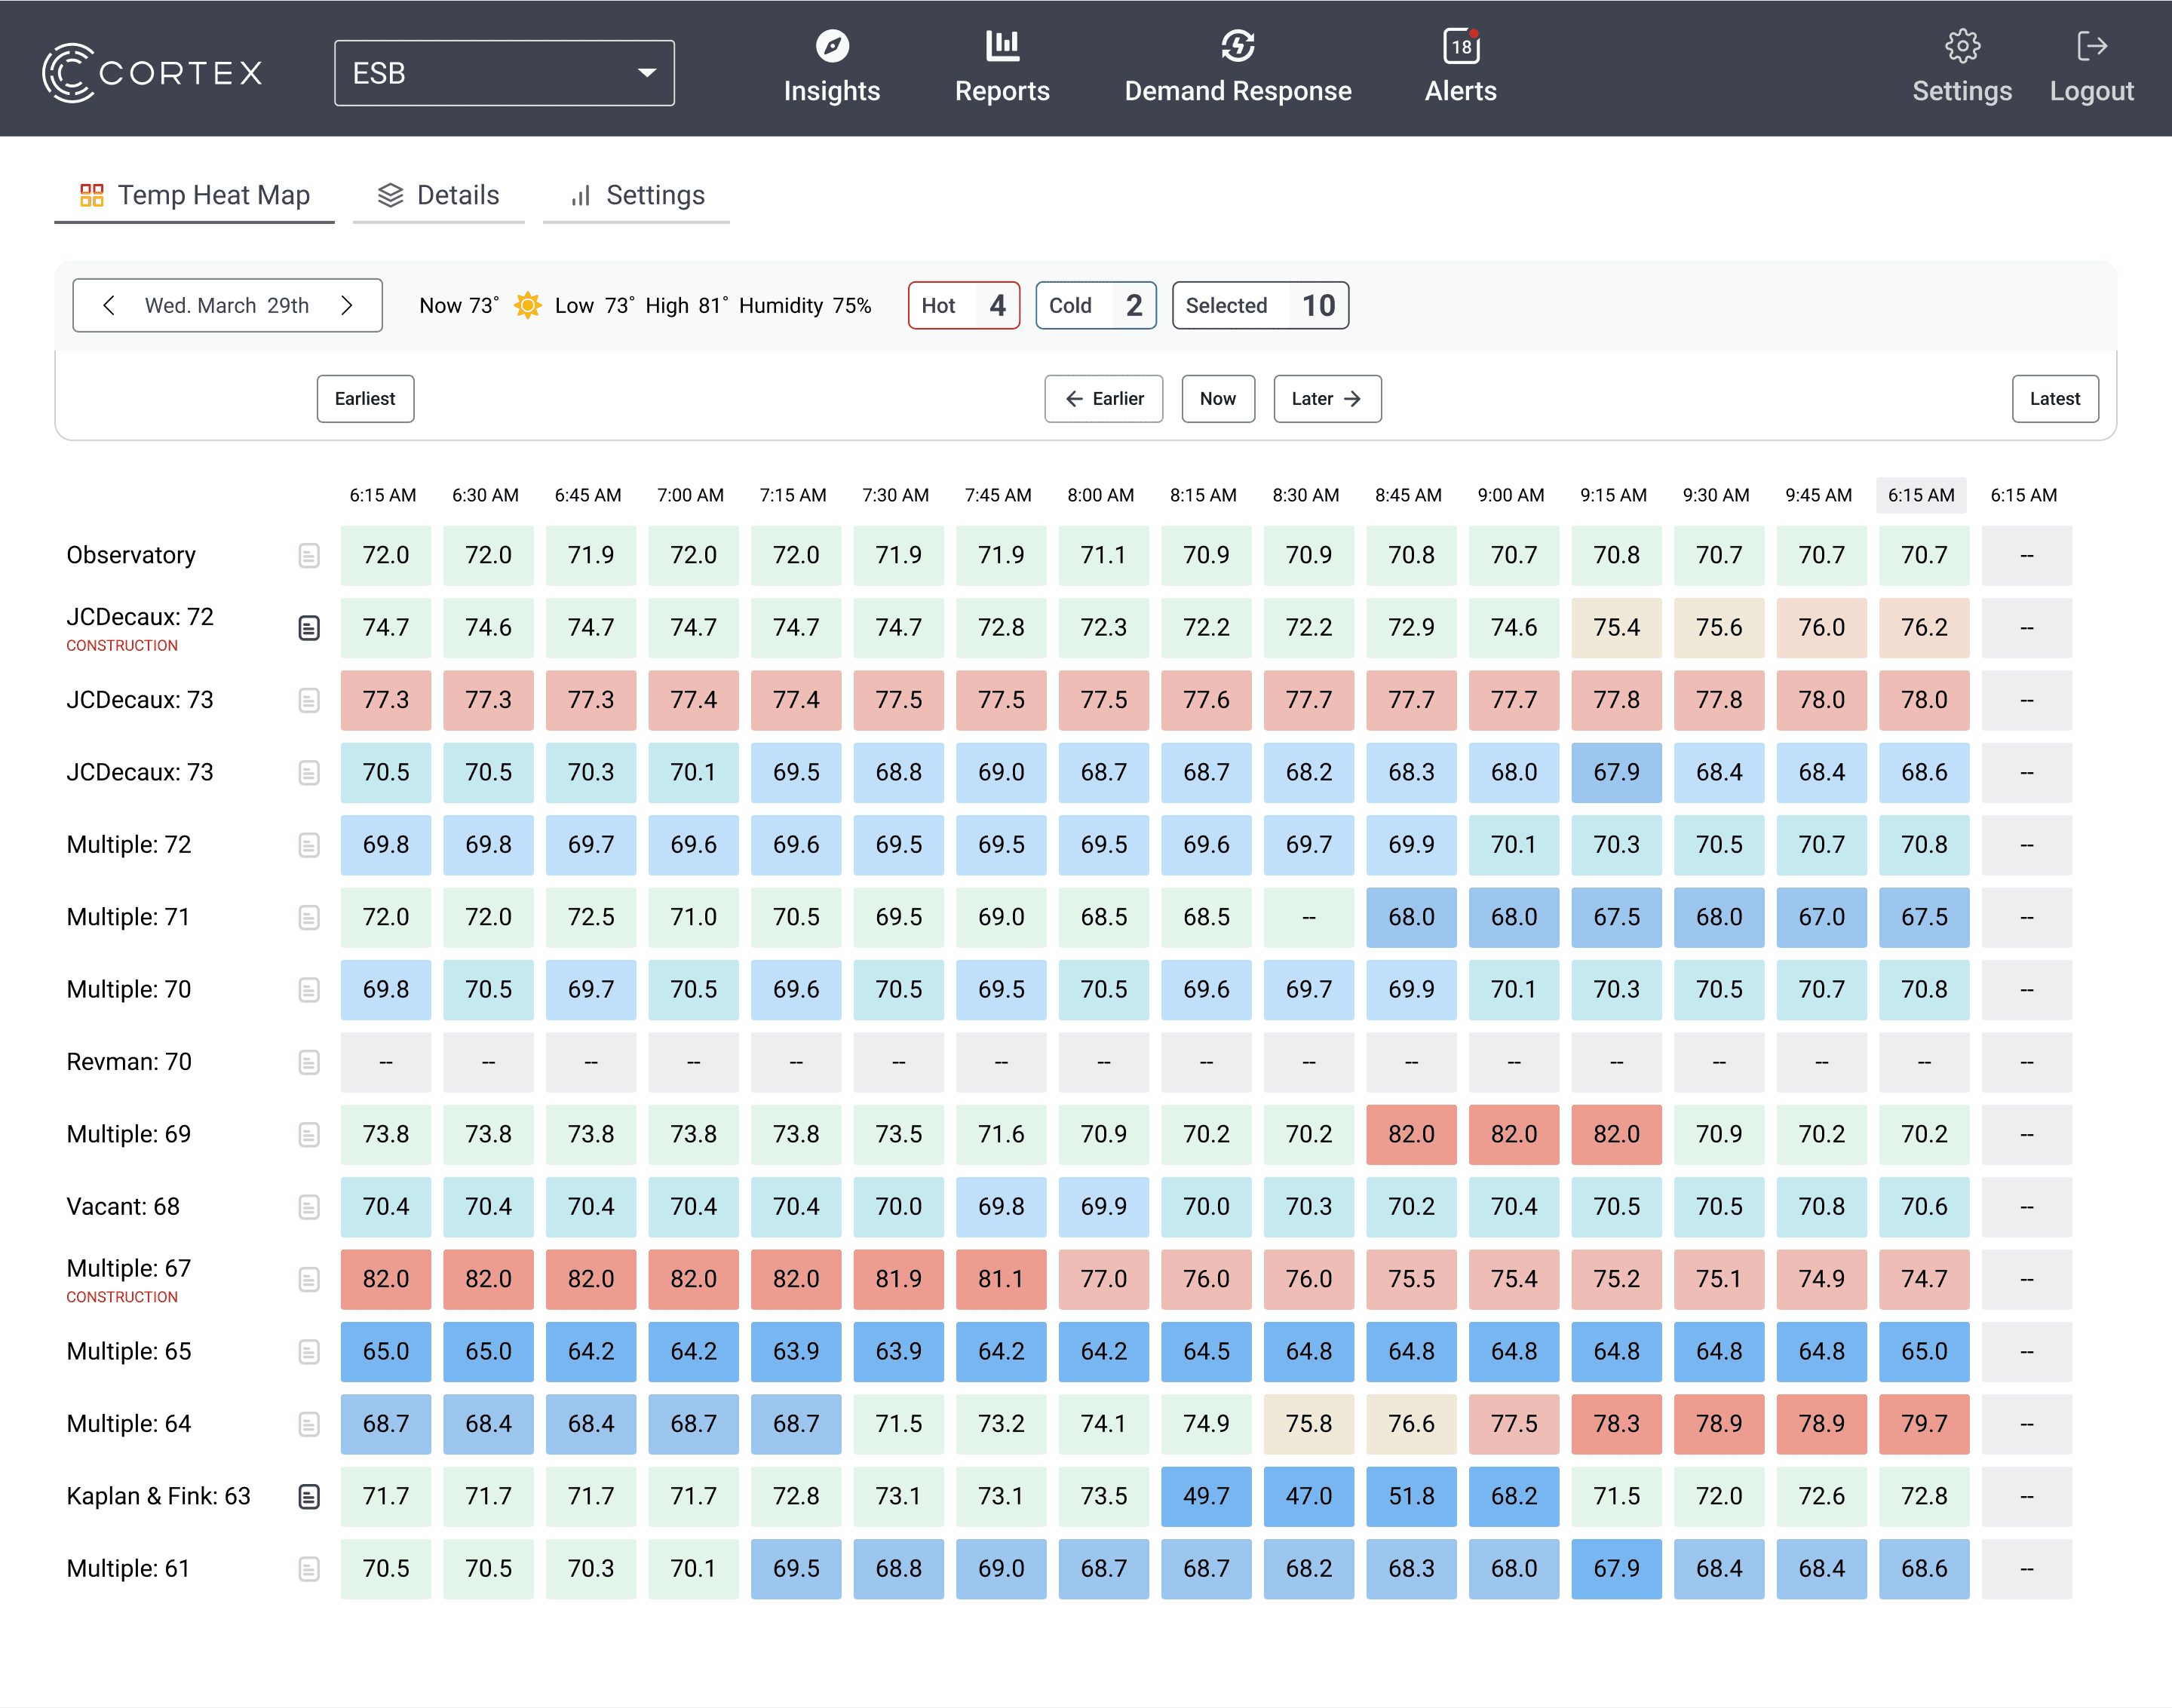Advance to the next day with the right chevron
The width and height of the screenshot is (2172, 1708).
[x=347, y=305]
